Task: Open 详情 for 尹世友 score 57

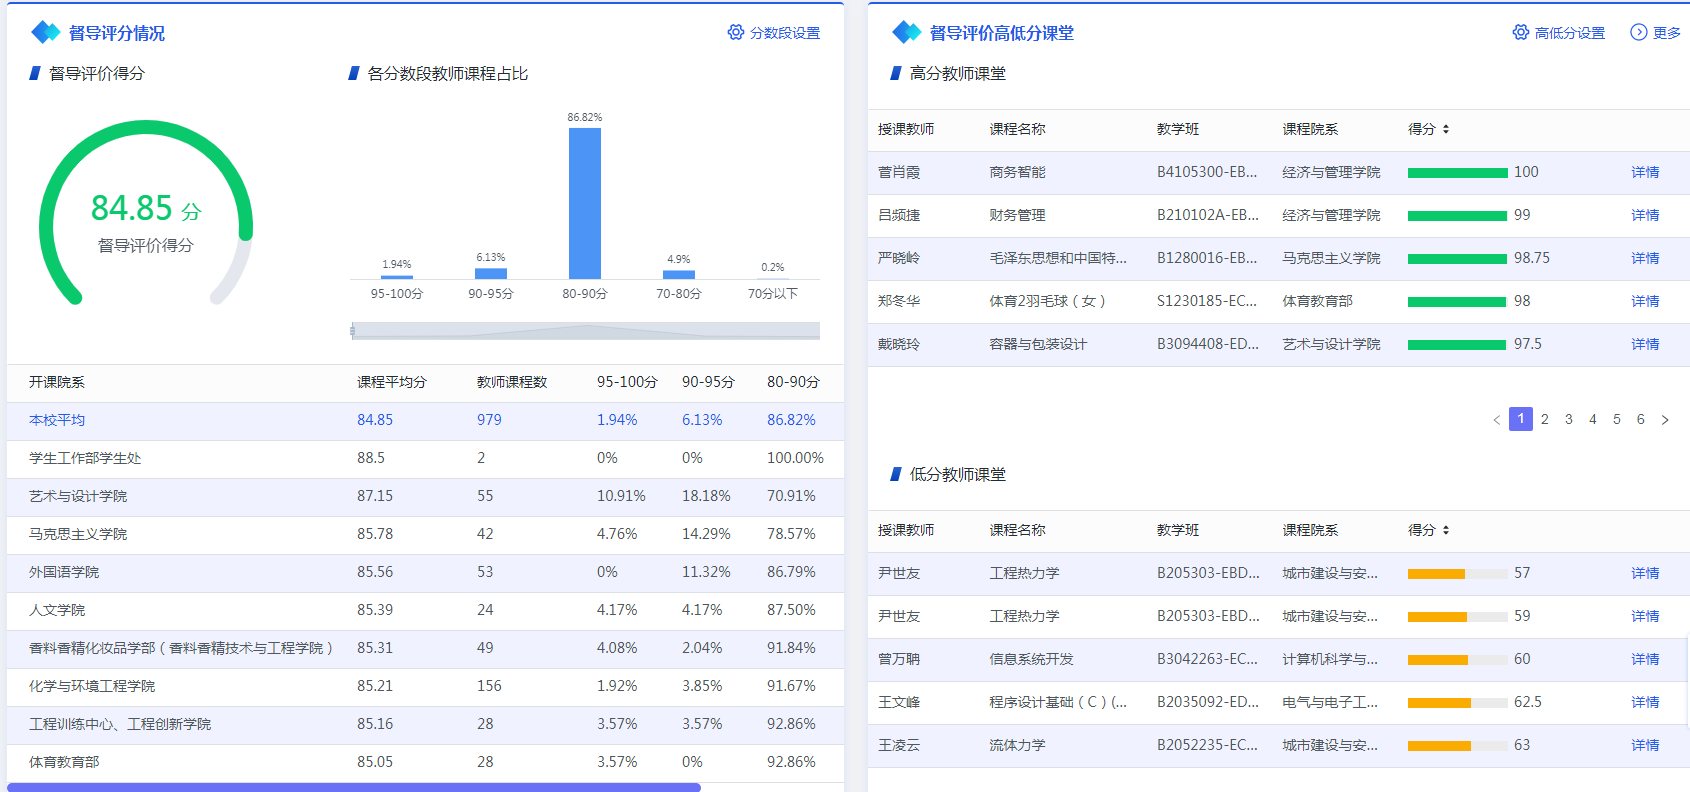Action: tap(1645, 573)
